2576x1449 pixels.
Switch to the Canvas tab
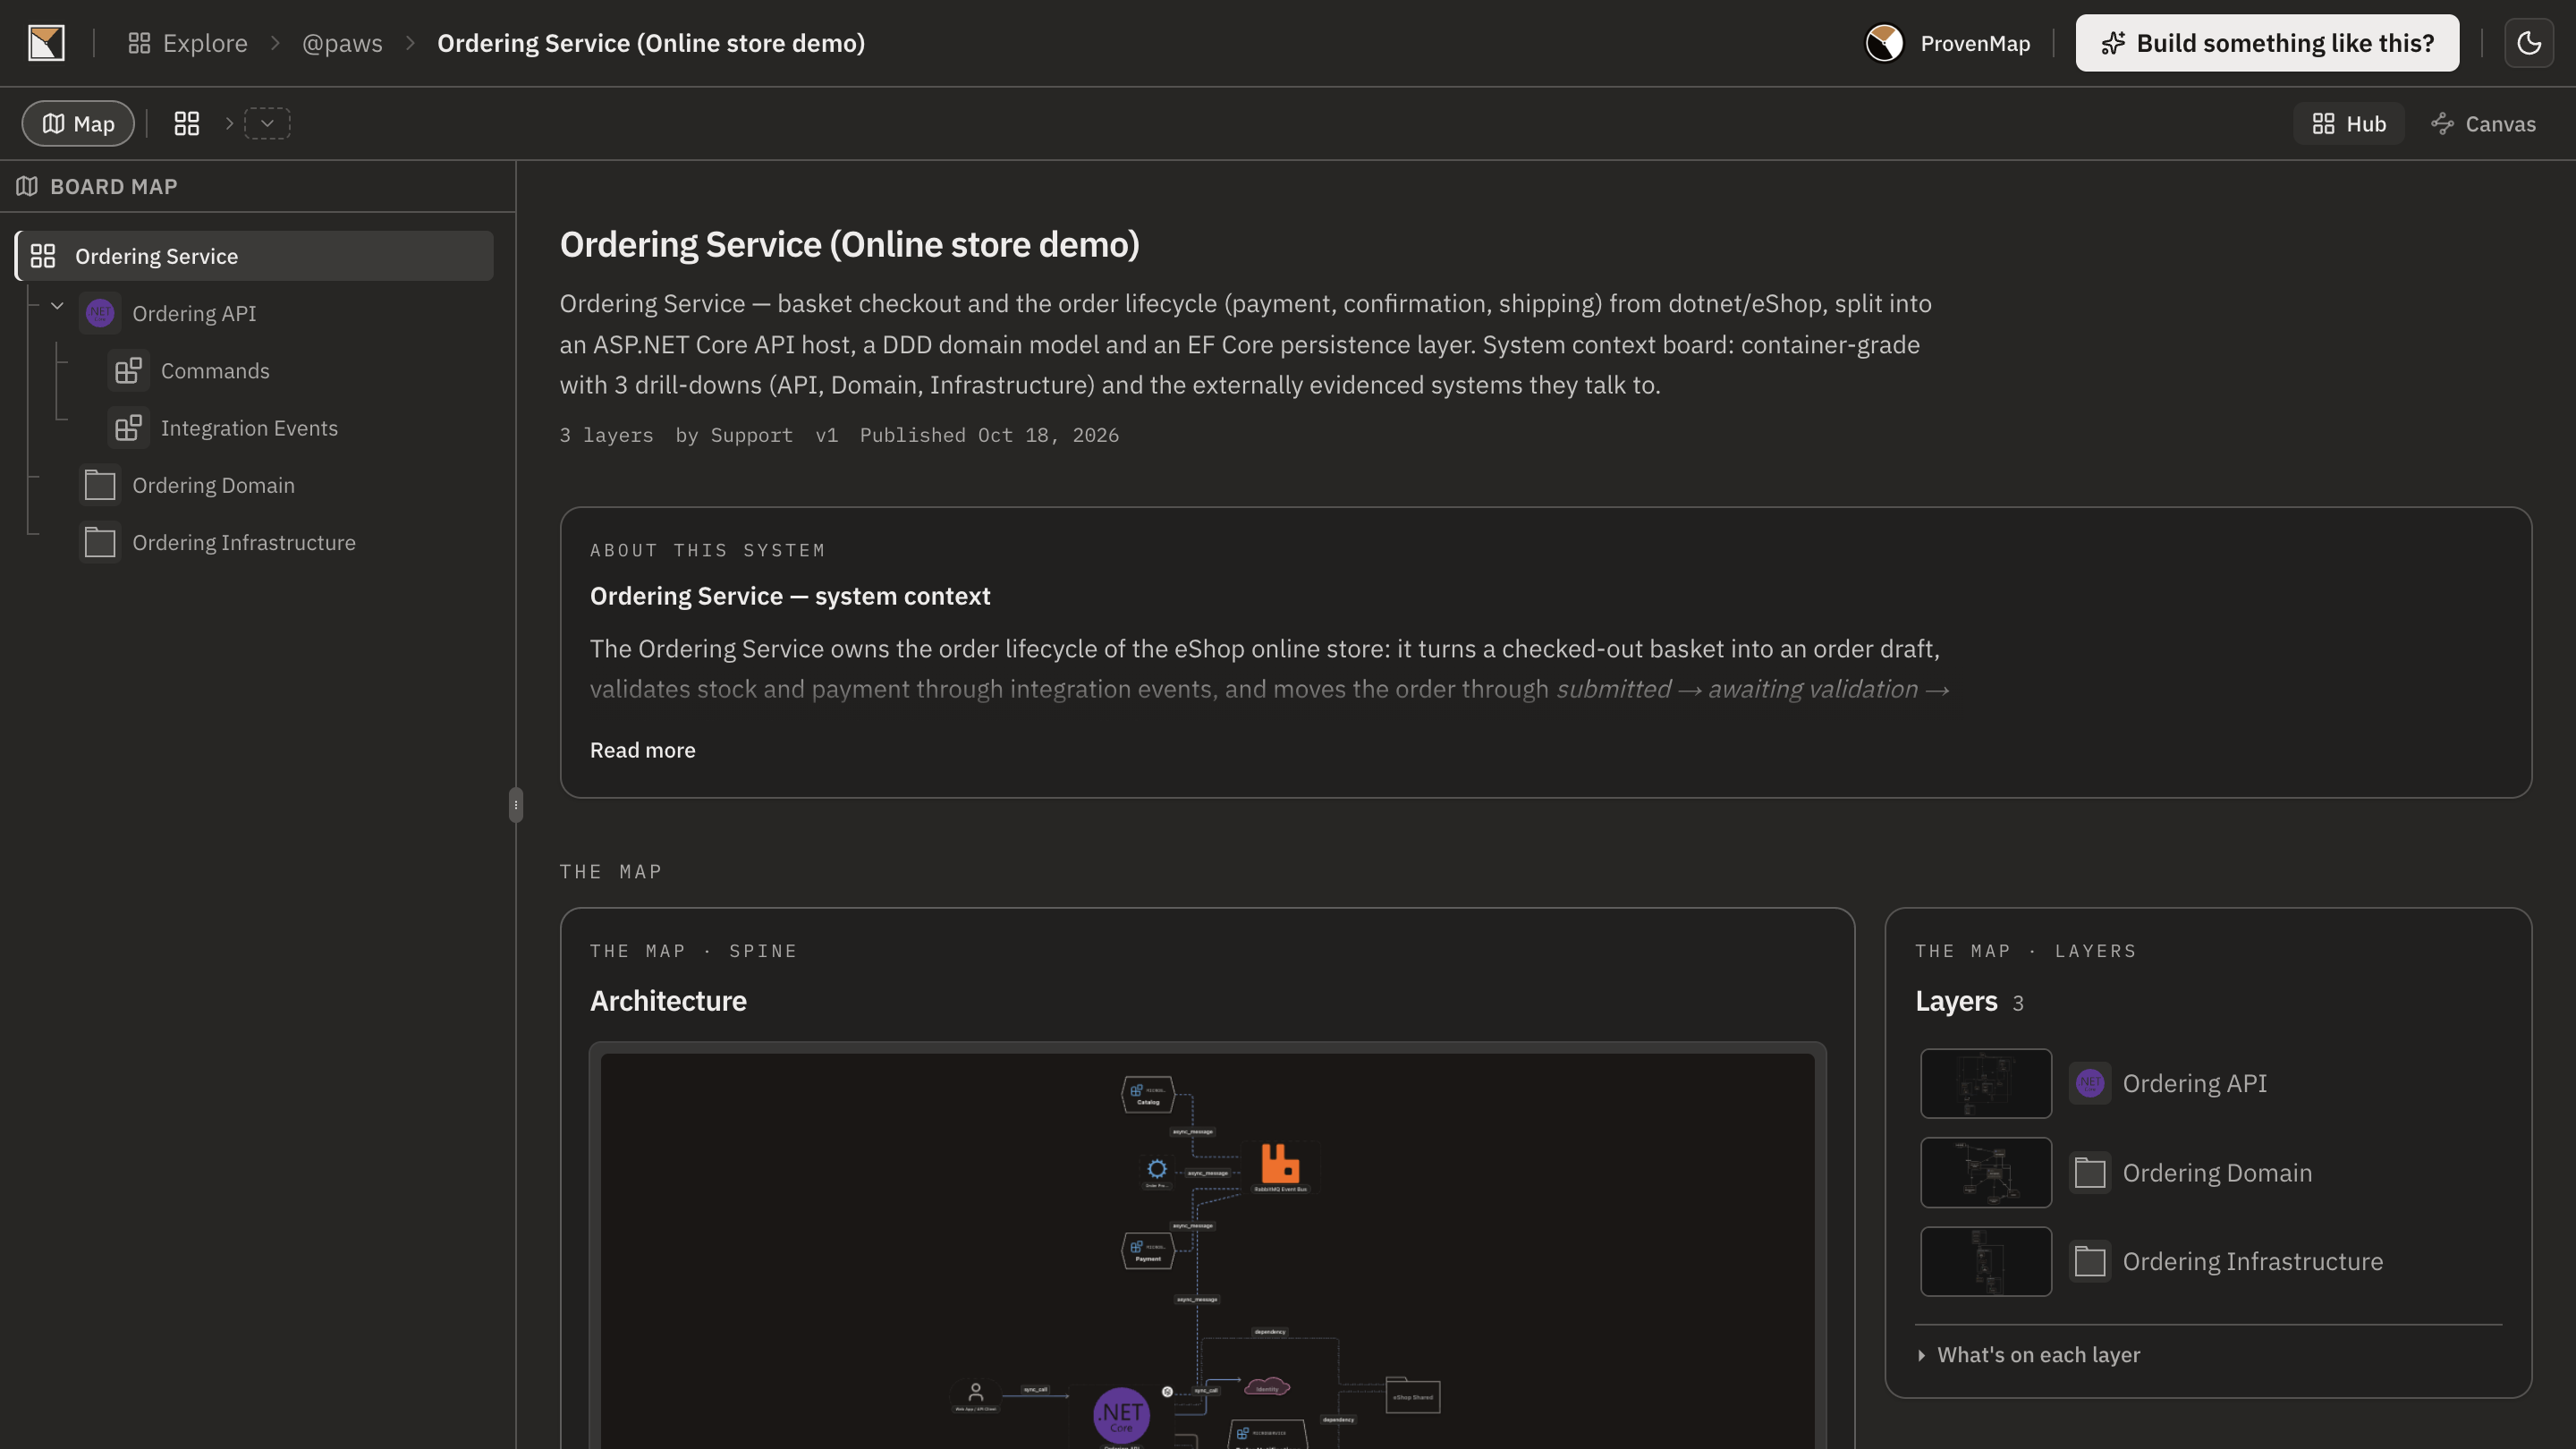click(x=2484, y=124)
